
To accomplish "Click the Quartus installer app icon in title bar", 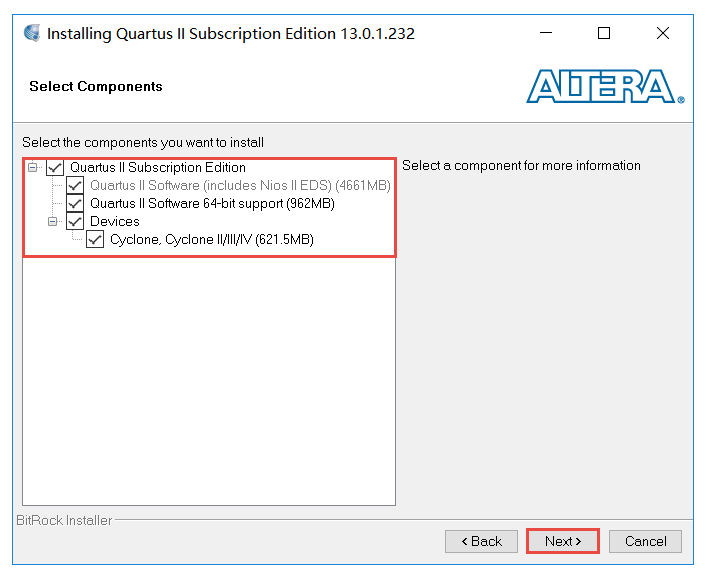I will [32, 33].
